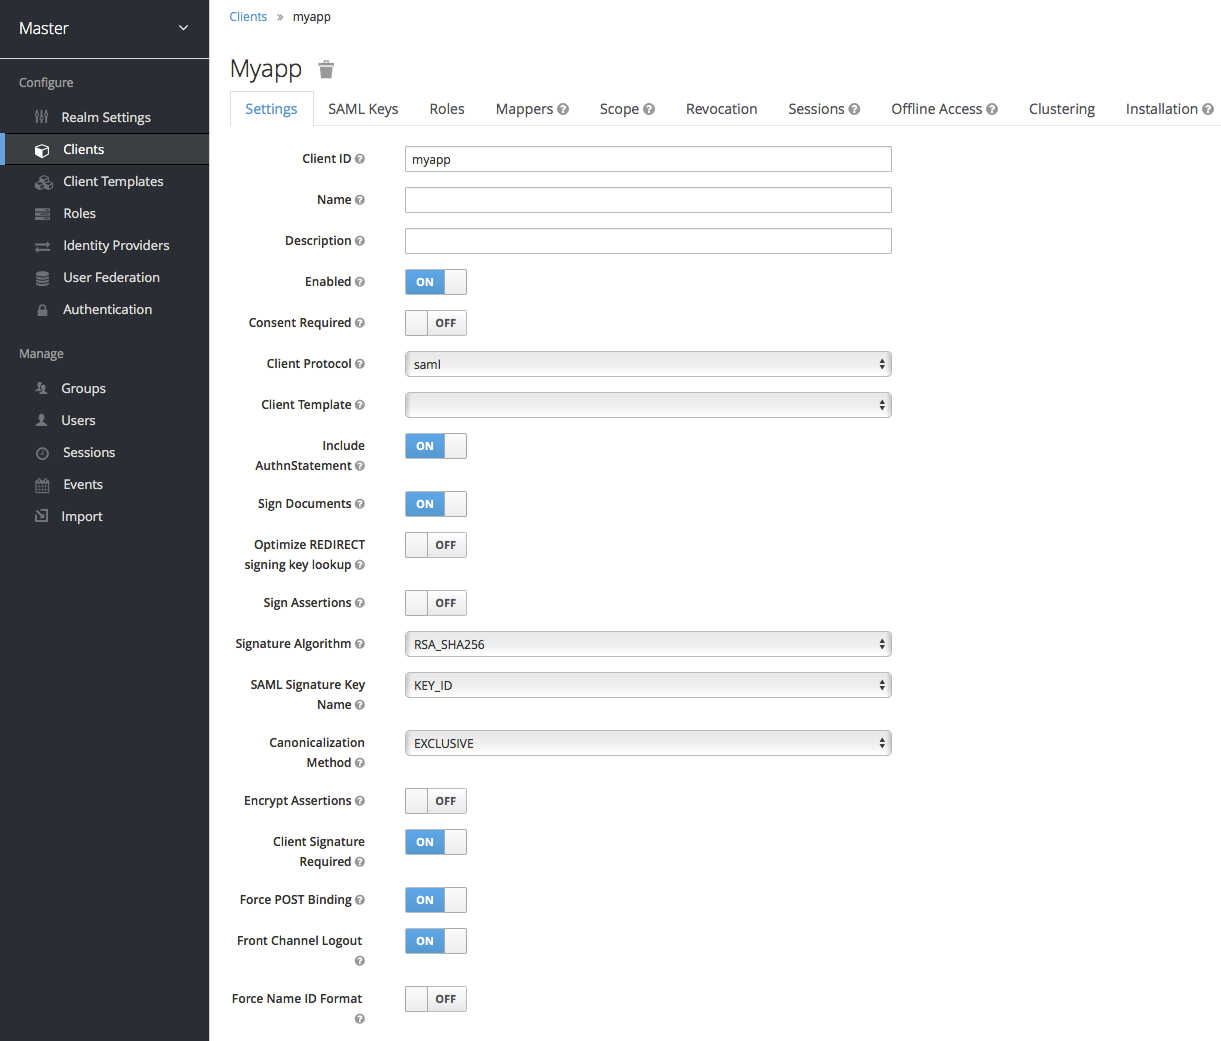
Task: Go to Users in the sidebar
Action: (78, 421)
